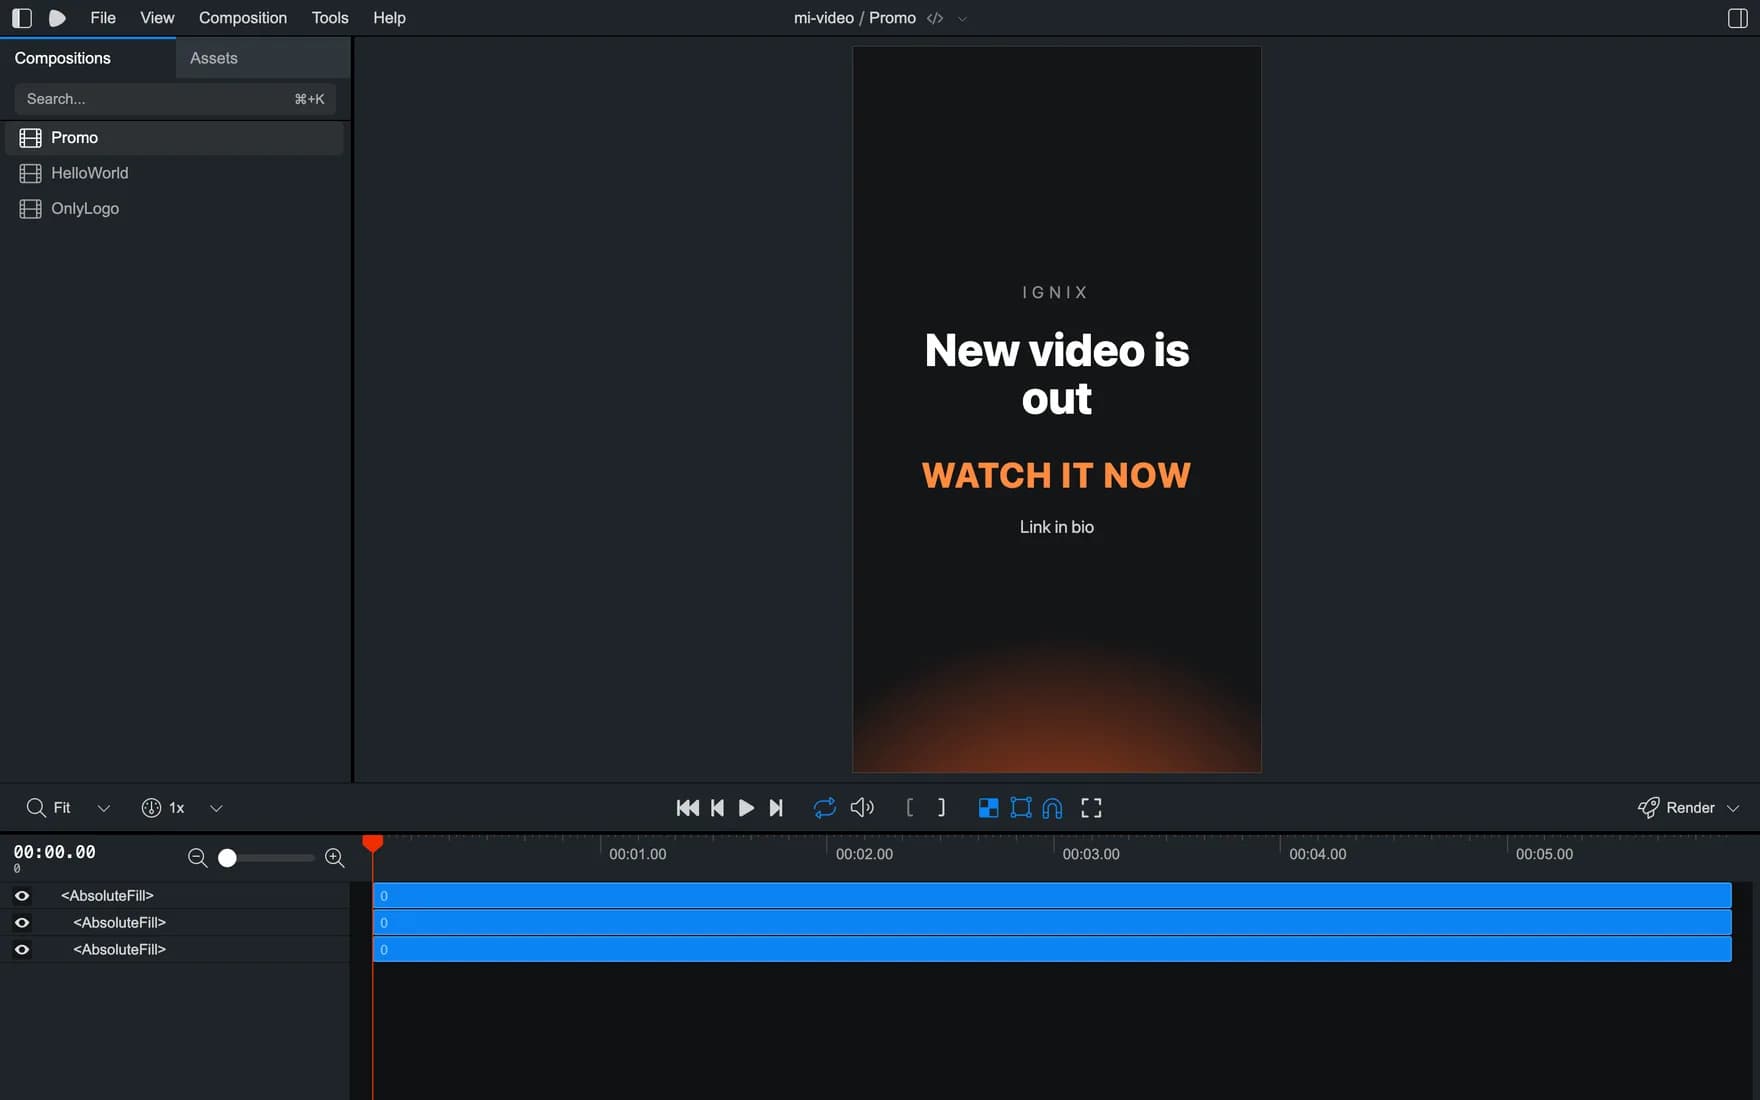Click the film icon beside HelloWorld
1760x1100 pixels.
pyautogui.click(x=30, y=173)
